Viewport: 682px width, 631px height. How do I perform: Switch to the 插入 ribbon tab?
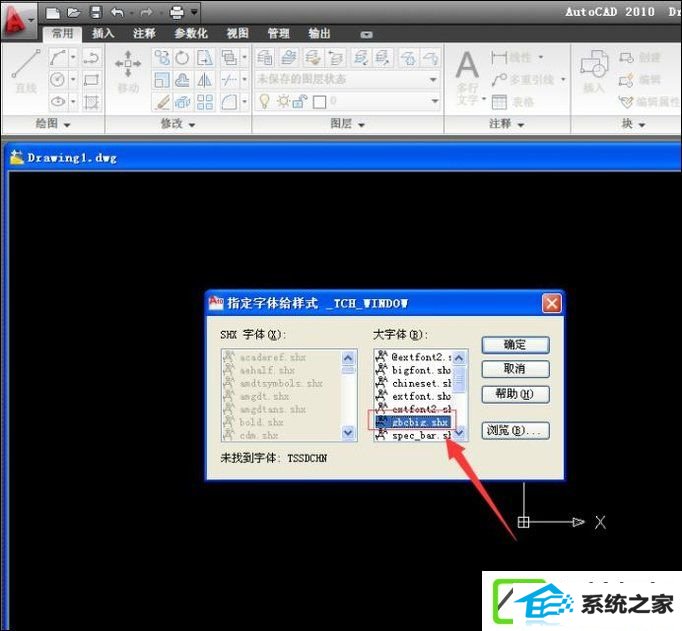[x=103, y=33]
